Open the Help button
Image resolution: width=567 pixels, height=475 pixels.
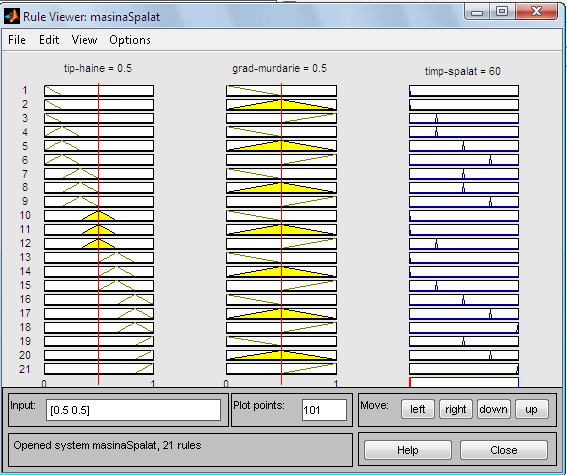pos(408,450)
